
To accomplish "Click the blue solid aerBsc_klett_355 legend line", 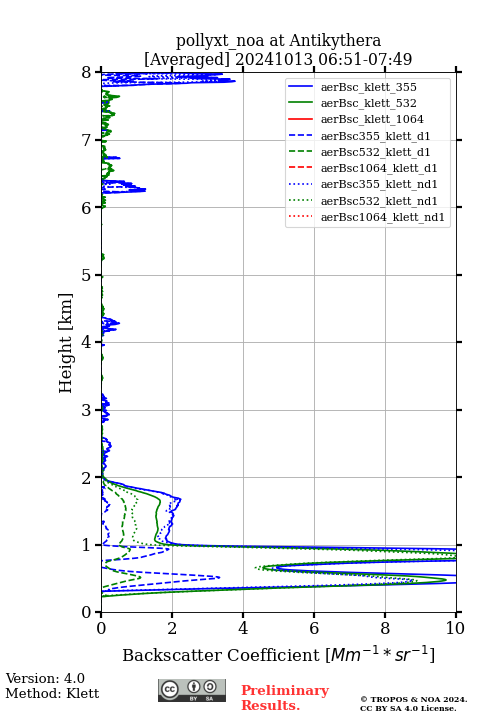I will [300, 87].
